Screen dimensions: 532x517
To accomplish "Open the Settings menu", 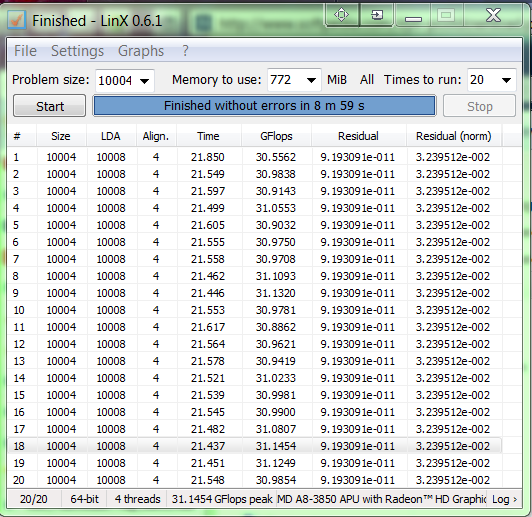I will coord(77,51).
